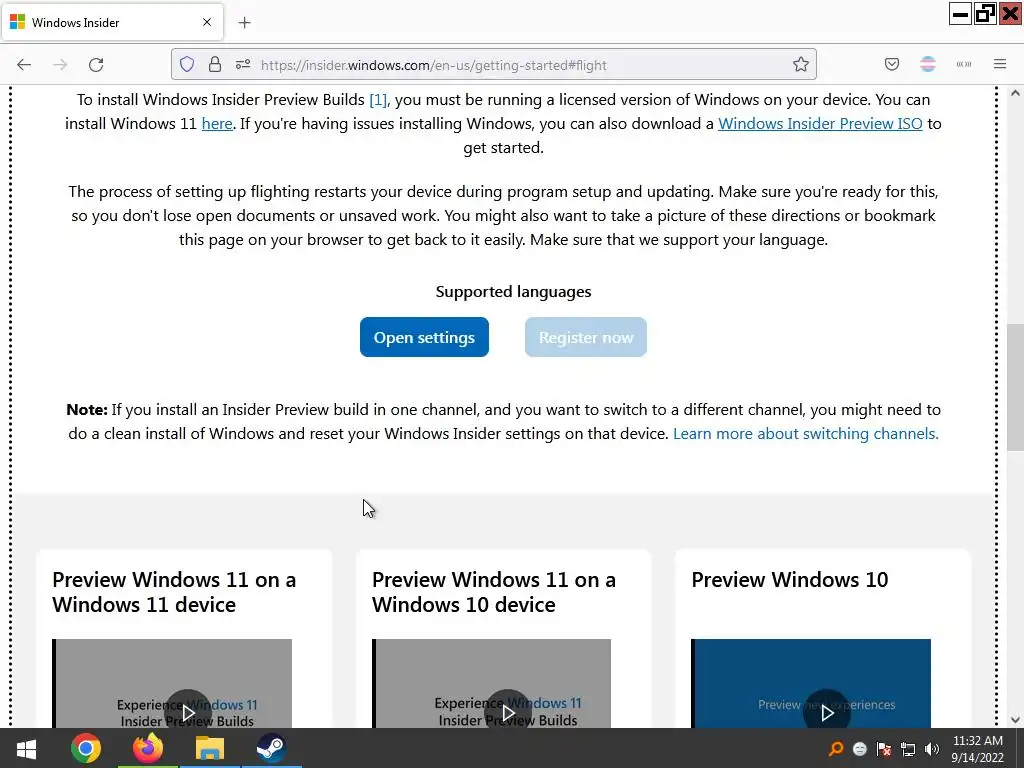Screen dimensions: 1024x768
Task: Reload the current page
Action: tap(96, 65)
